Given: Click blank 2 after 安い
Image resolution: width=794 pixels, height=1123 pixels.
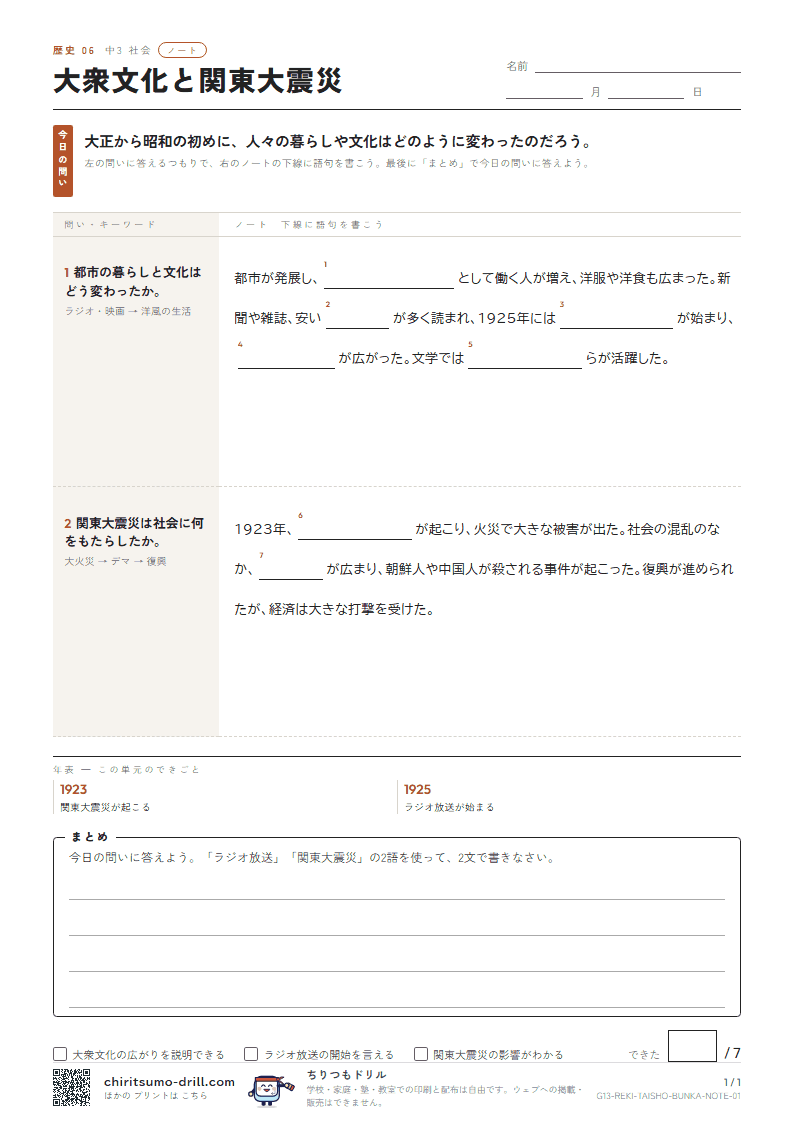Looking at the screenshot, I should point(357,319).
